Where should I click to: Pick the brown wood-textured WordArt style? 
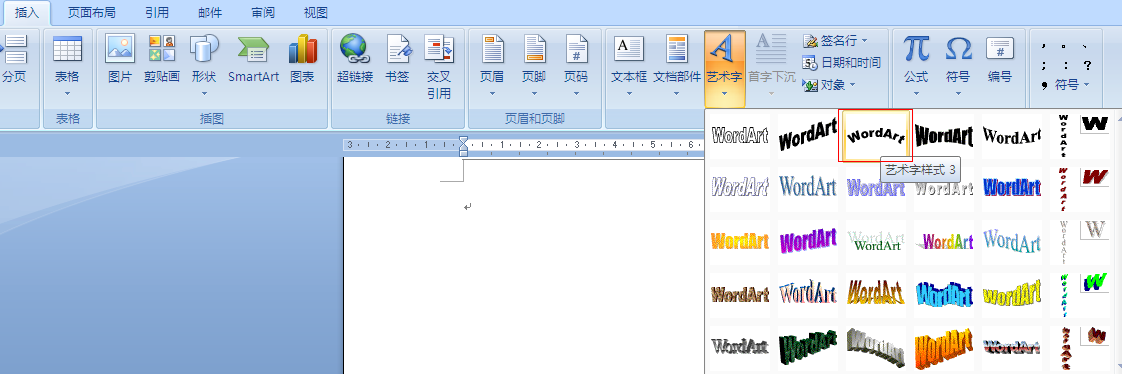[740, 294]
